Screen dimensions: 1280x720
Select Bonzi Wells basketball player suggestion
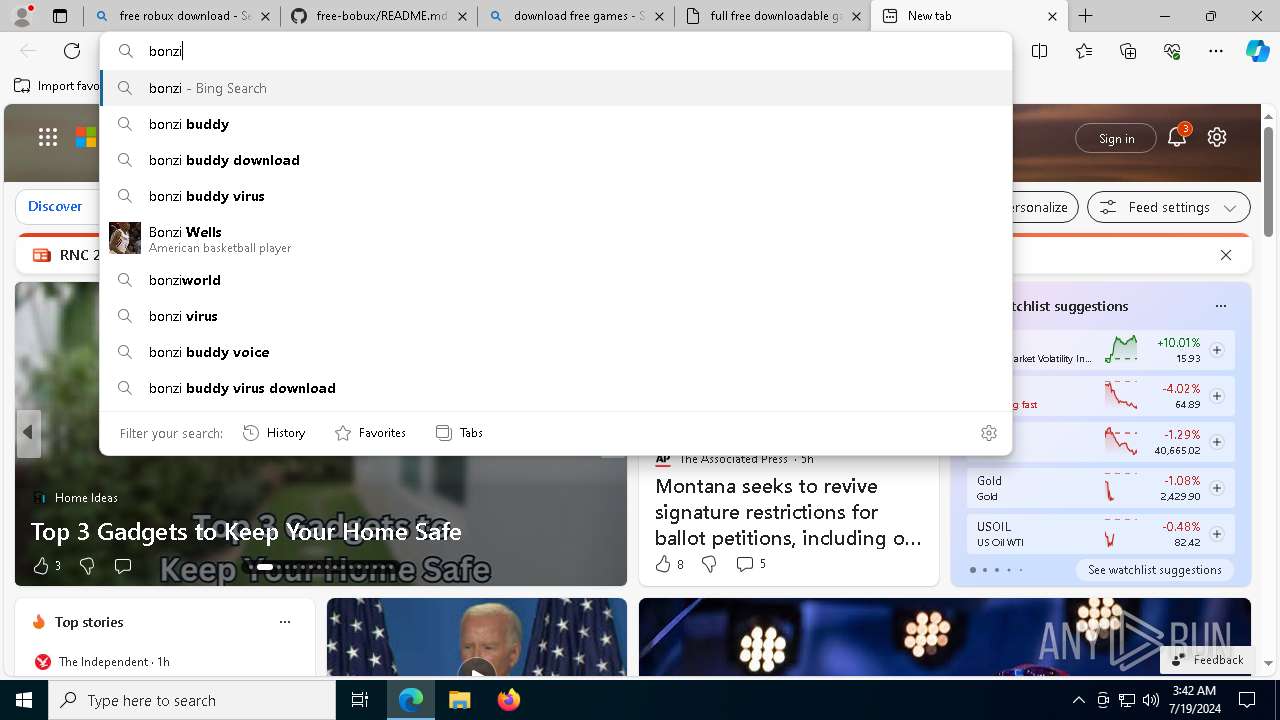pos(556,238)
